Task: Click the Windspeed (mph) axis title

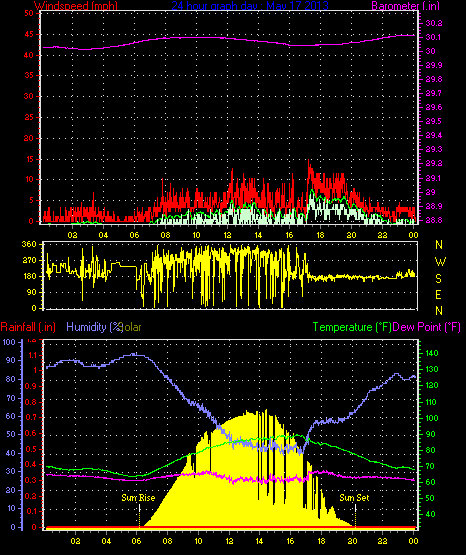Action: (x=76, y=6)
